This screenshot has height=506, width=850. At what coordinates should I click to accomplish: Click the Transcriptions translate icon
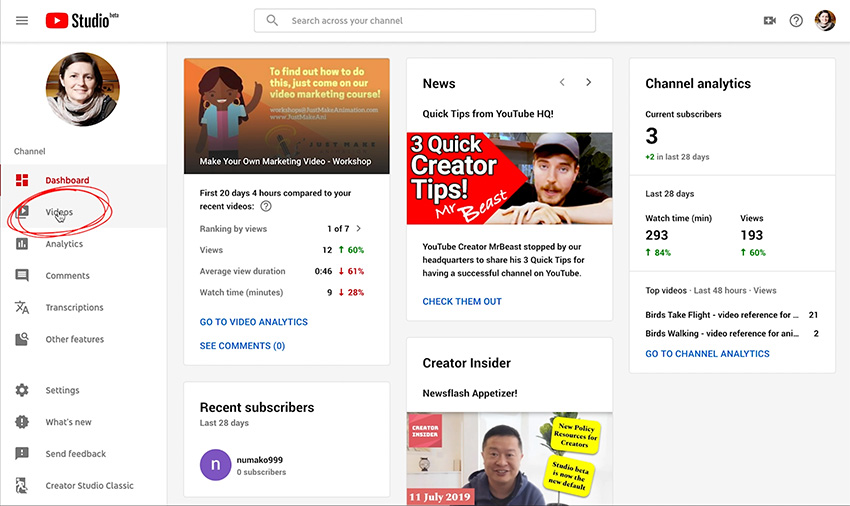point(22,308)
